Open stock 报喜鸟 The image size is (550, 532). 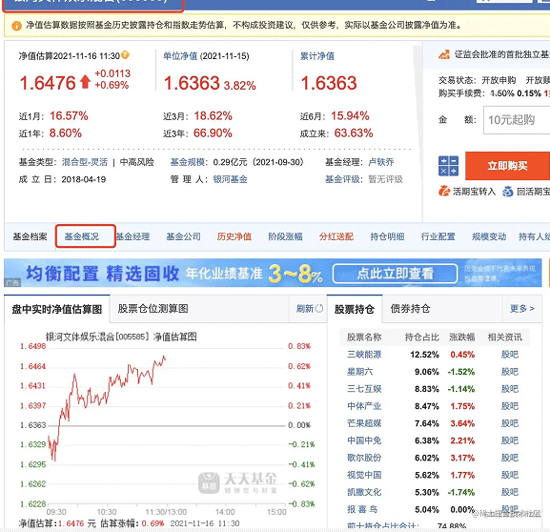click(x=362, y=509)
